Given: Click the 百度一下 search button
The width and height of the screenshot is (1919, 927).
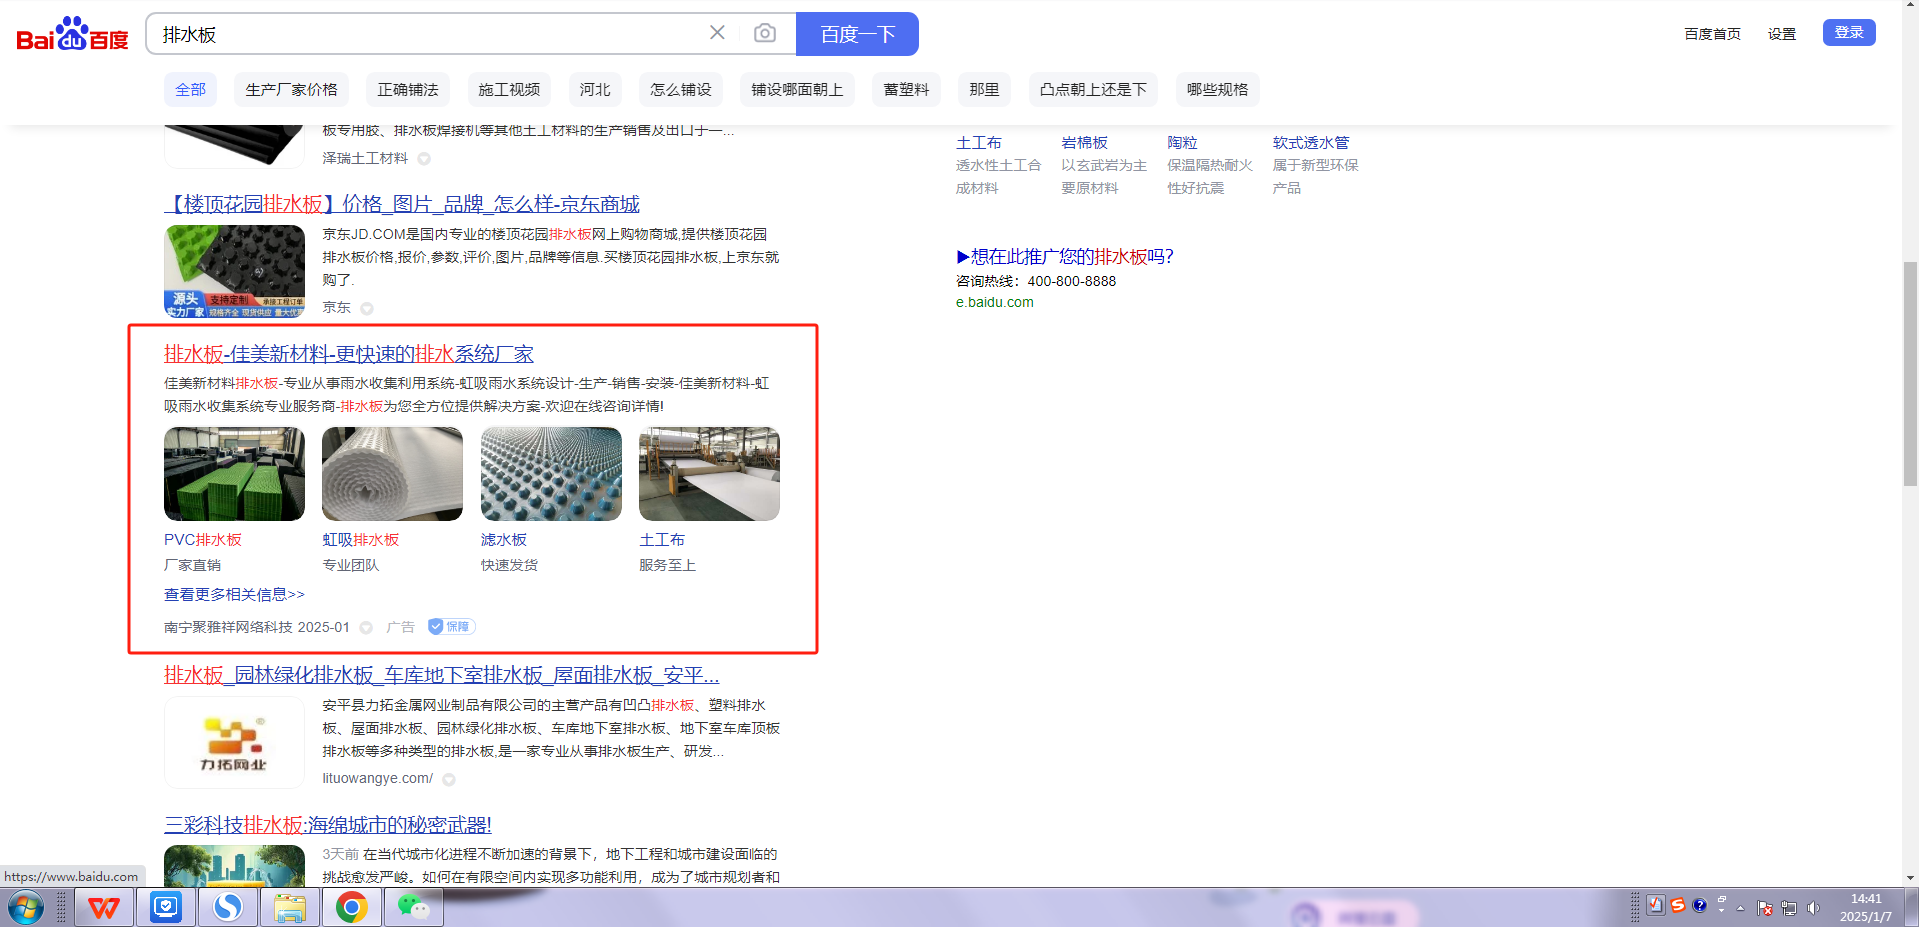Looking at the screenshot, I should point(857,34).
